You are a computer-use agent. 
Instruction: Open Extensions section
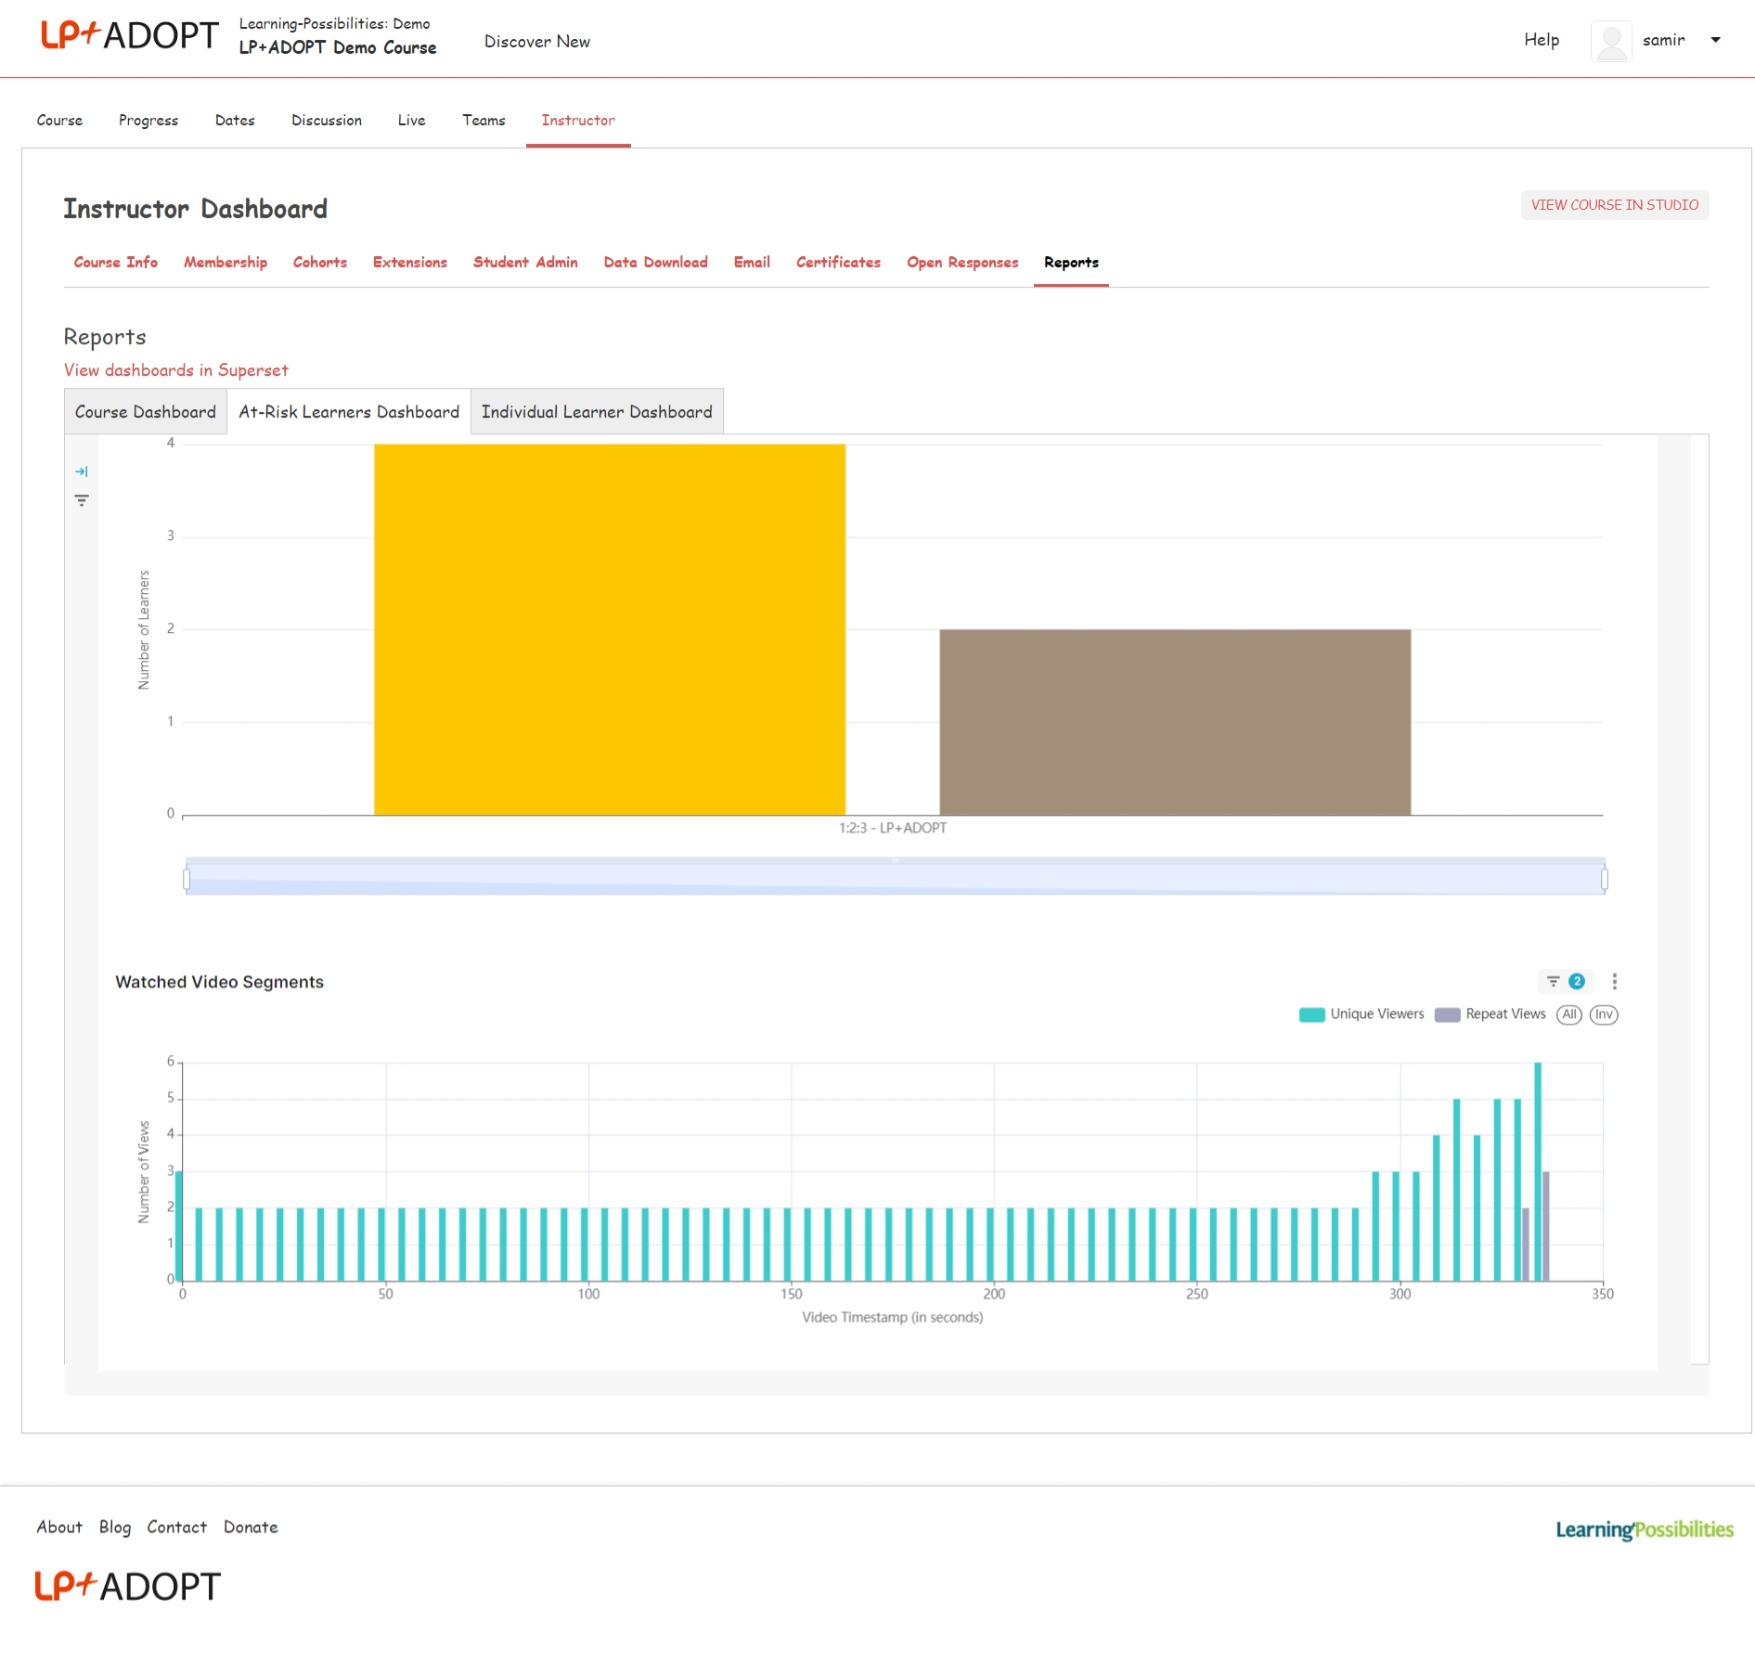click(410, 262)
